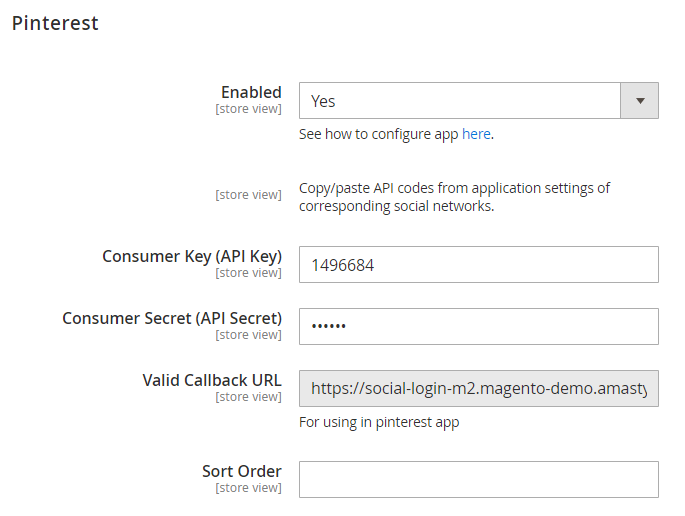Image resolution: width=685 pixels, height=516 pixels.
Task: Collapse the Pinterest section heading
Action: (55, 23)
